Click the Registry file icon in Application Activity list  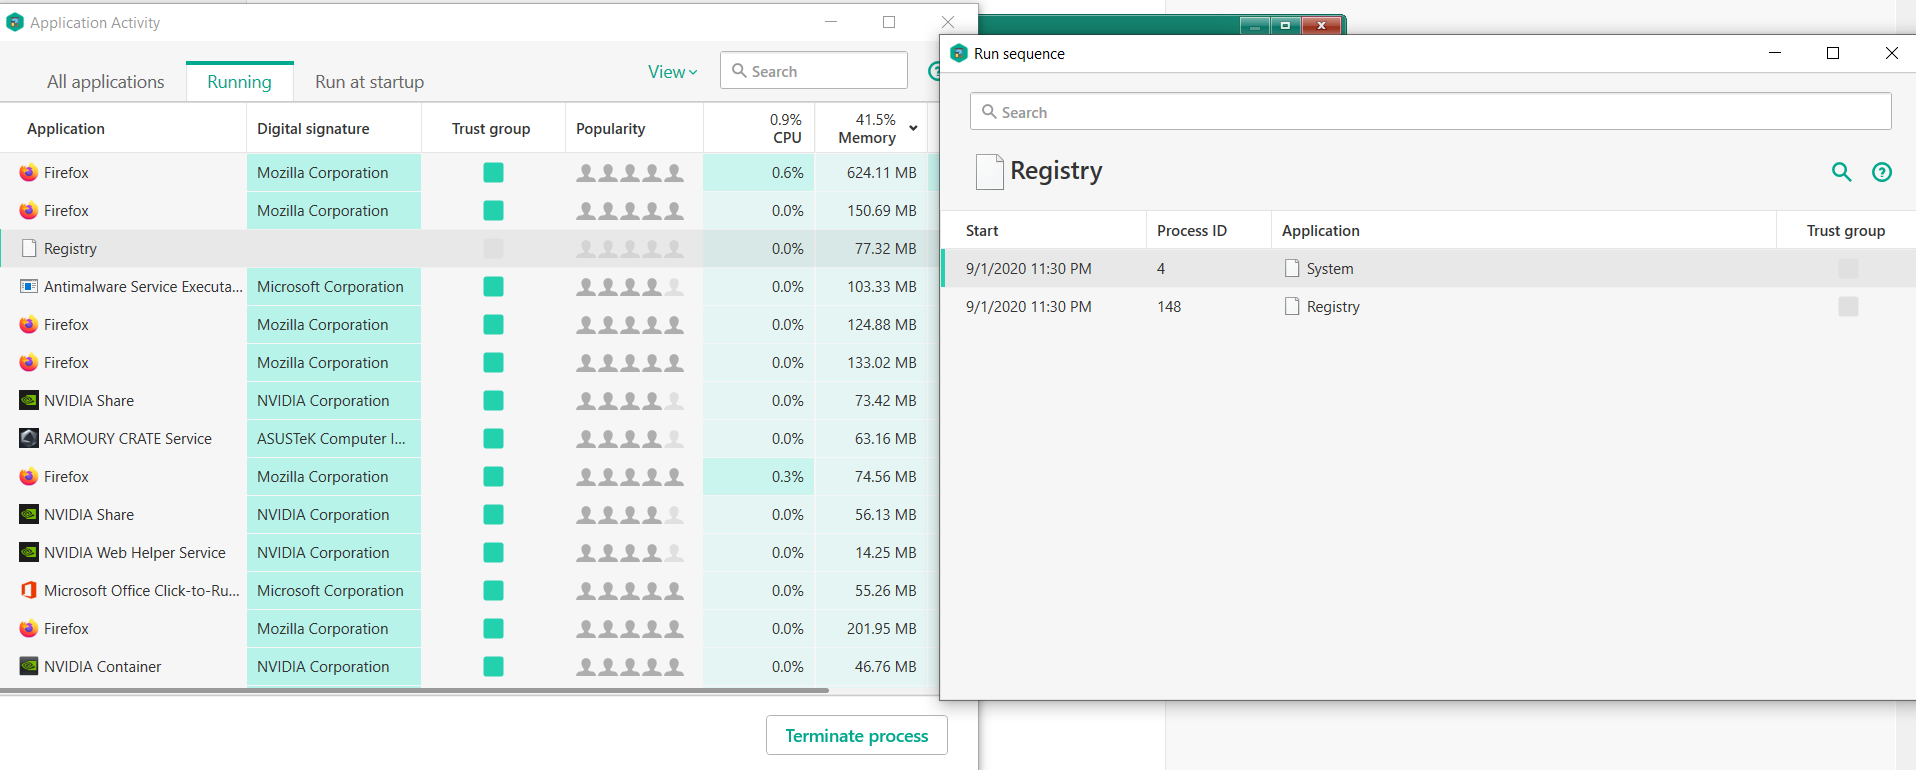pyautogui.click(x=29, y=249)
